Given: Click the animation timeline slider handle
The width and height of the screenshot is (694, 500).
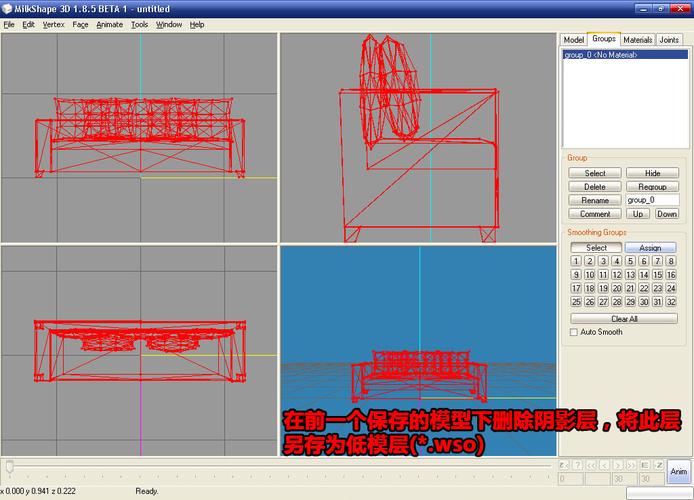Looking at the screenshot, I should click(x=10, y=465).
